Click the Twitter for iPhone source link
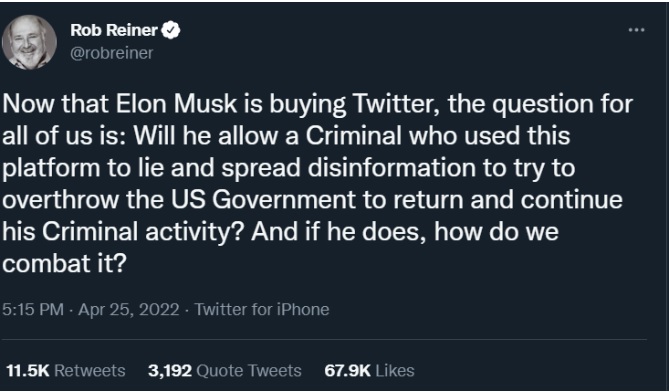Image resolution: width=669 pixels, height=392 pixels. click(x=262, y=309)
